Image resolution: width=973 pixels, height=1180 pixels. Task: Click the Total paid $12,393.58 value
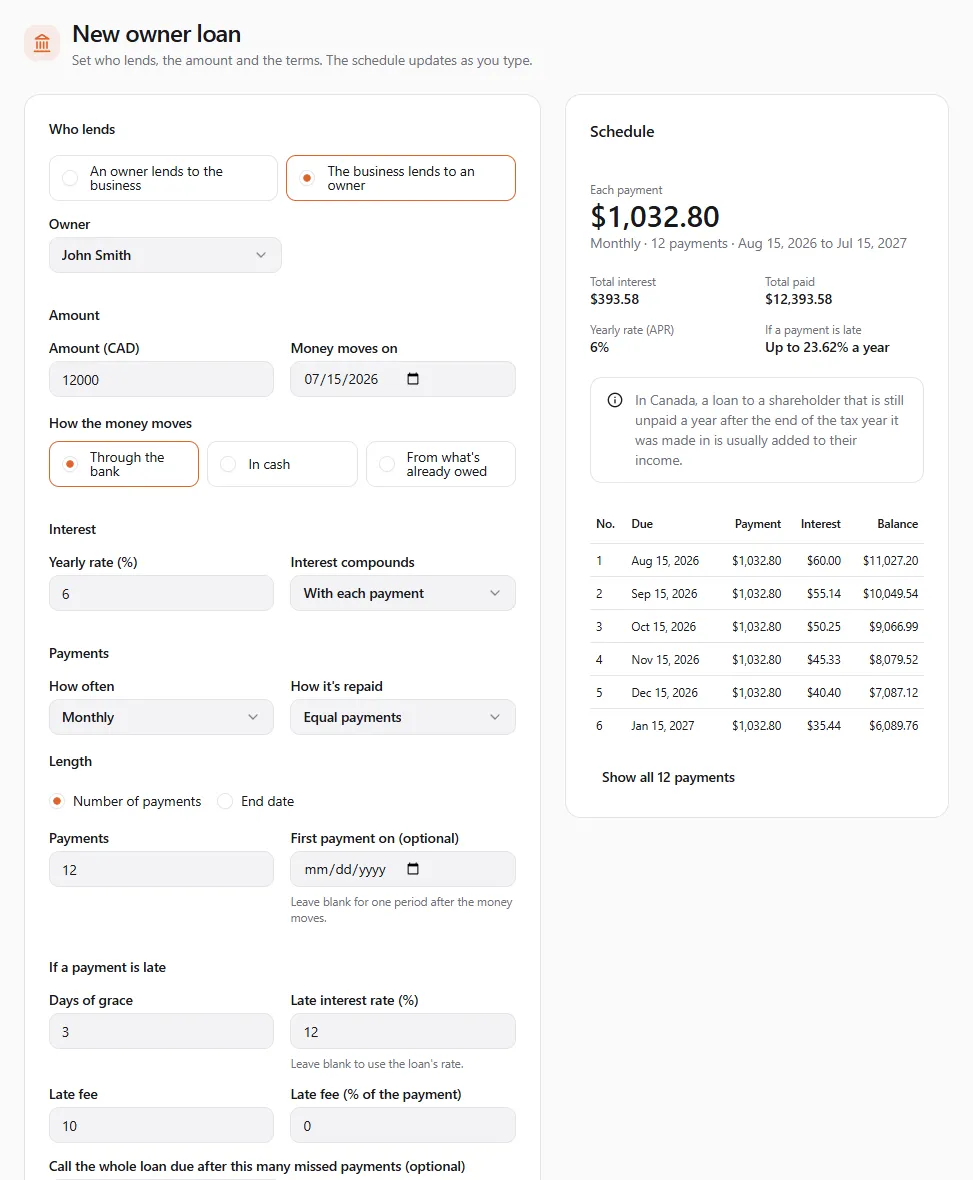798,300
